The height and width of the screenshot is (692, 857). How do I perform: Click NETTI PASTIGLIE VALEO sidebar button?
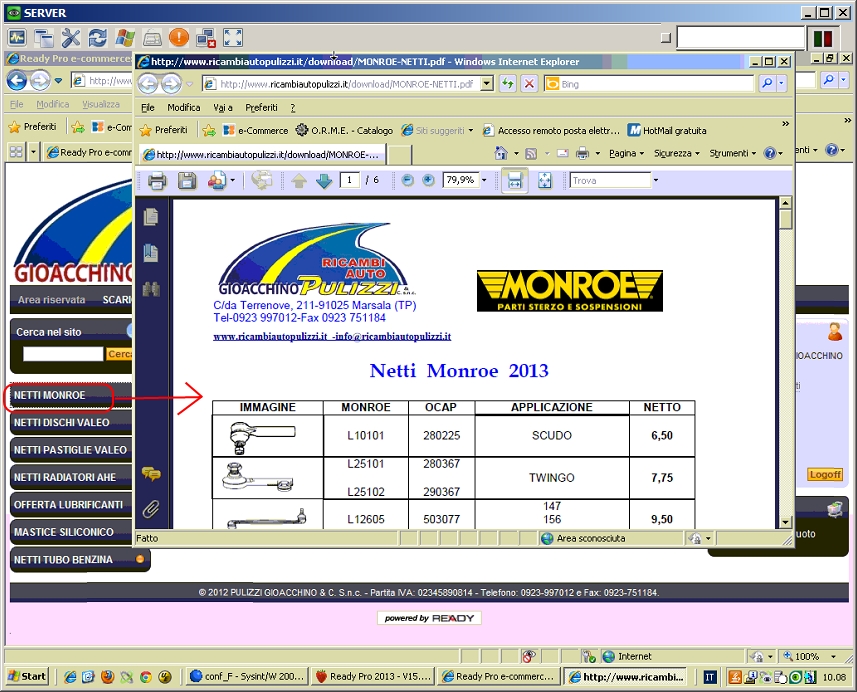[71, 450]
